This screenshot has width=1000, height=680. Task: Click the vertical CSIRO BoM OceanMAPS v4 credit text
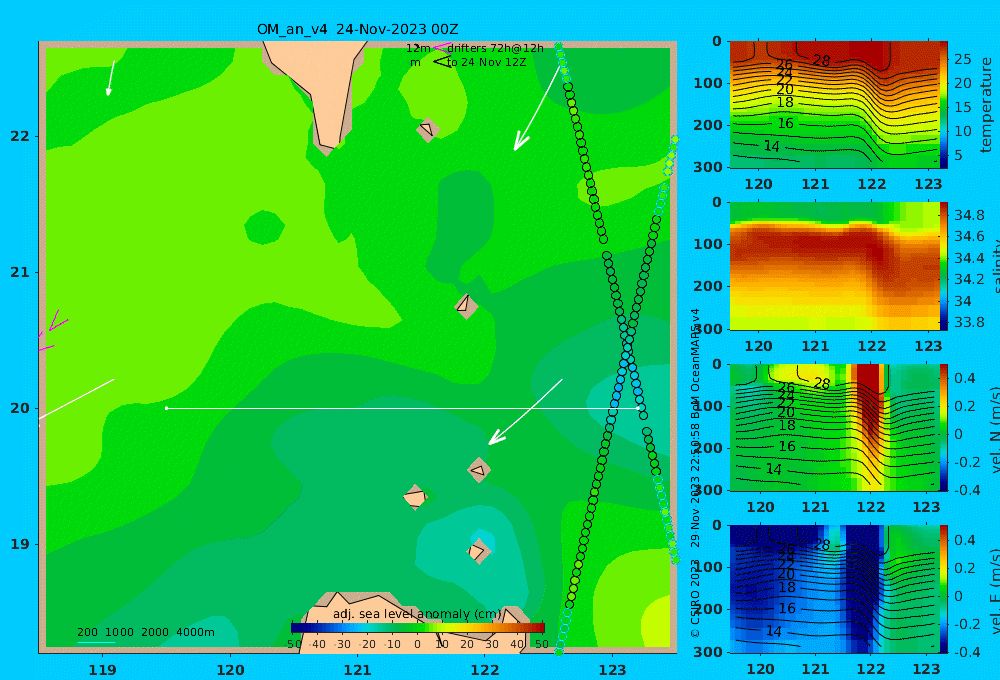(695, 473)
